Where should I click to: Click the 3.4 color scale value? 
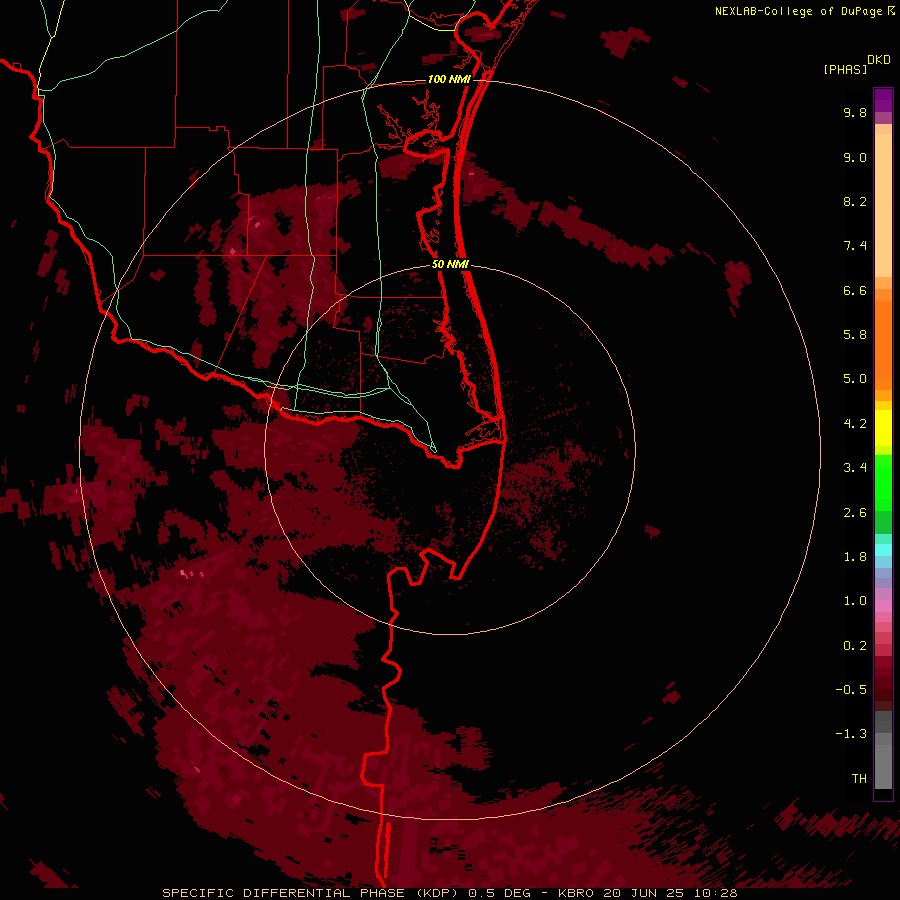point(855,468)
